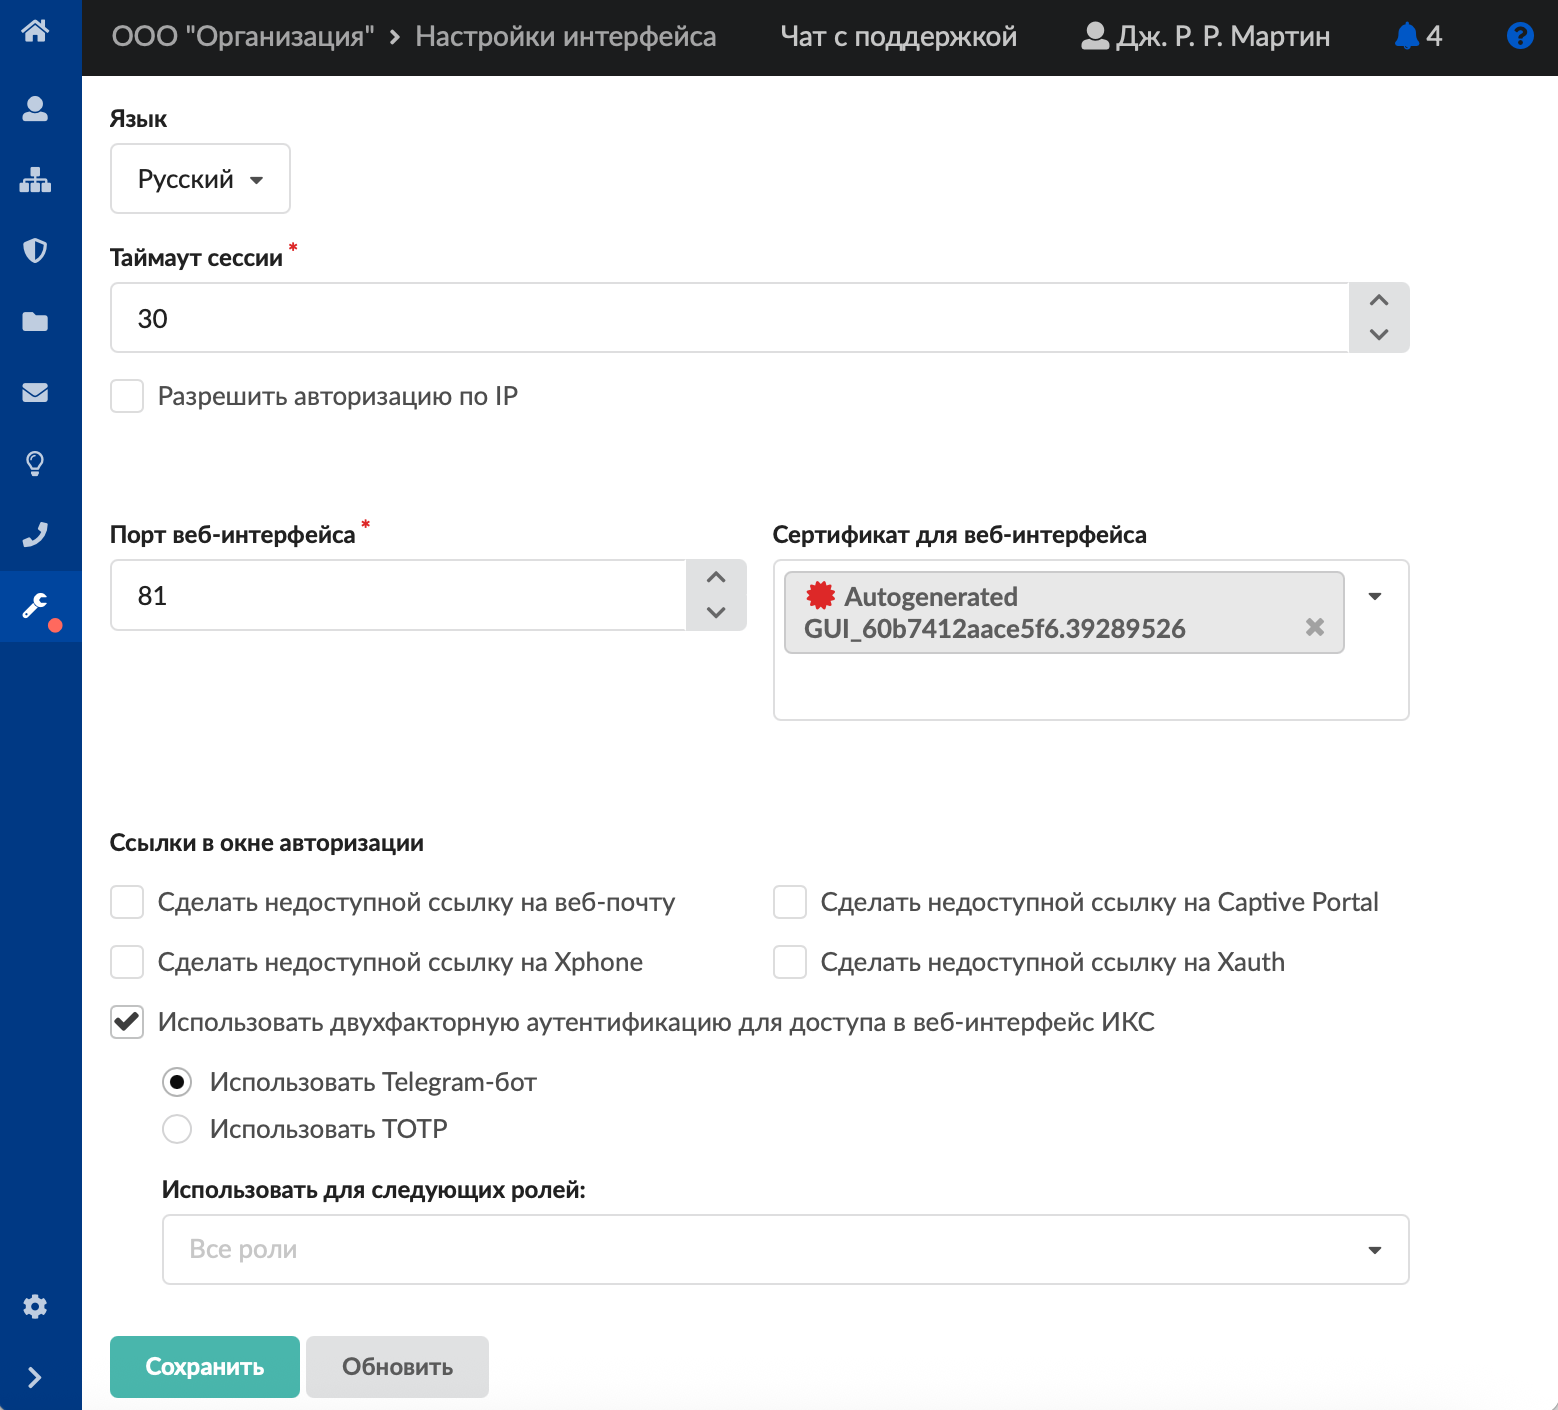This screenshot has width=1558, height=1410.
Task: Open Чат с поддержкой in the header
Action: [898, 37]
